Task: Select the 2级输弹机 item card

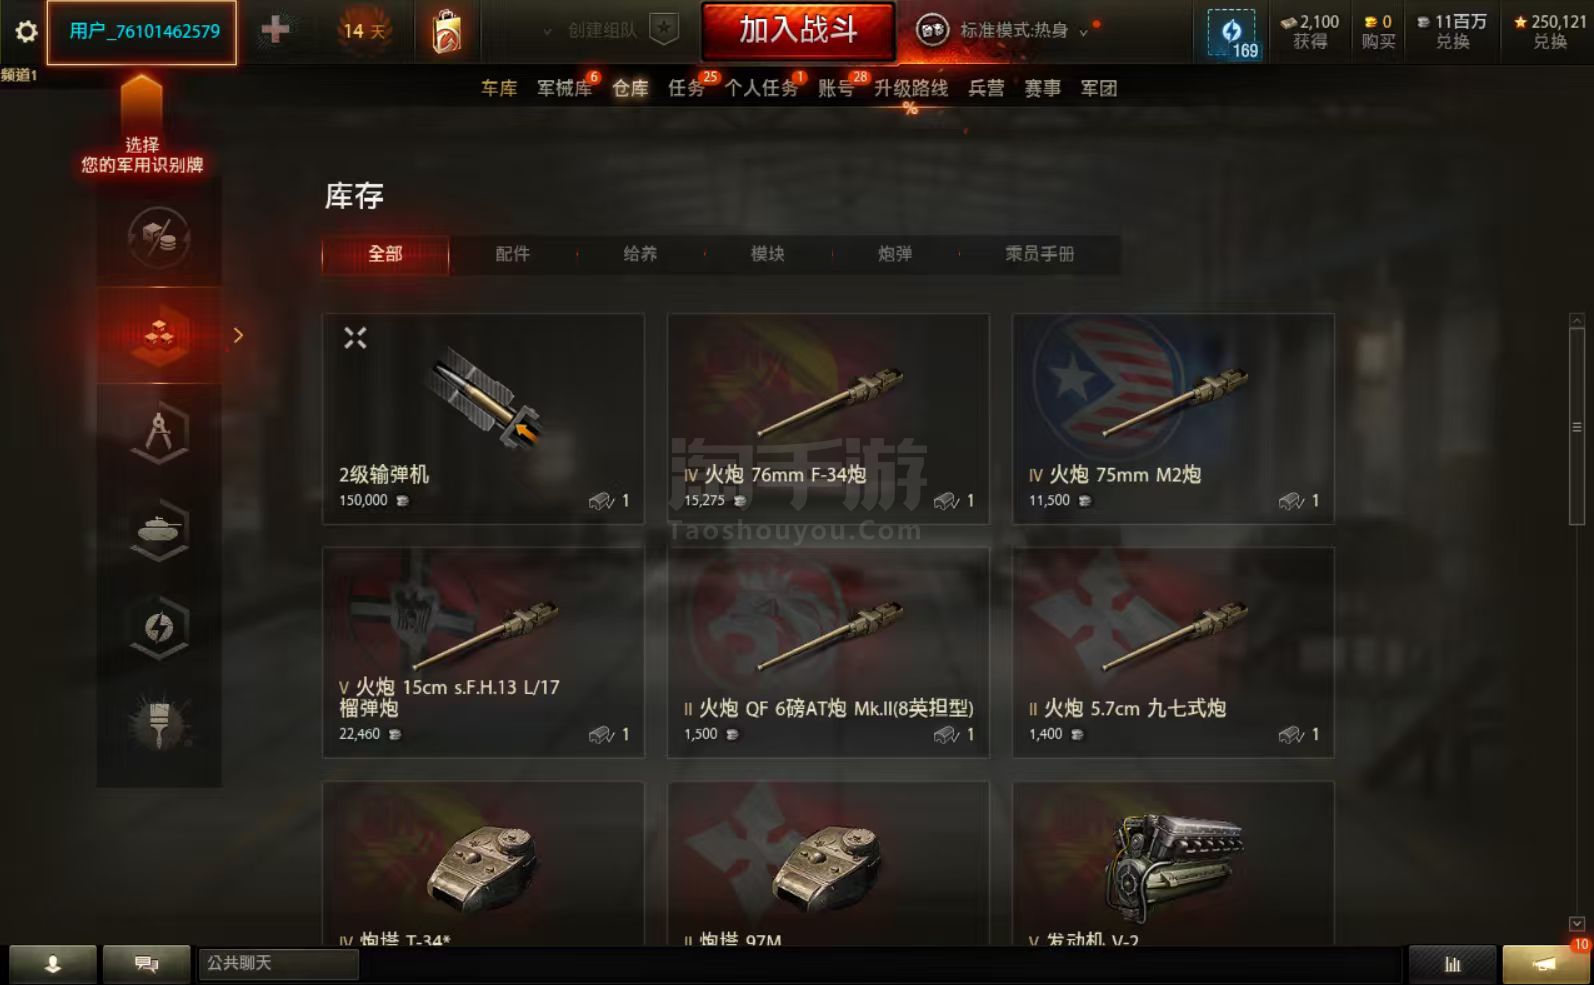Action: point(483,419)
